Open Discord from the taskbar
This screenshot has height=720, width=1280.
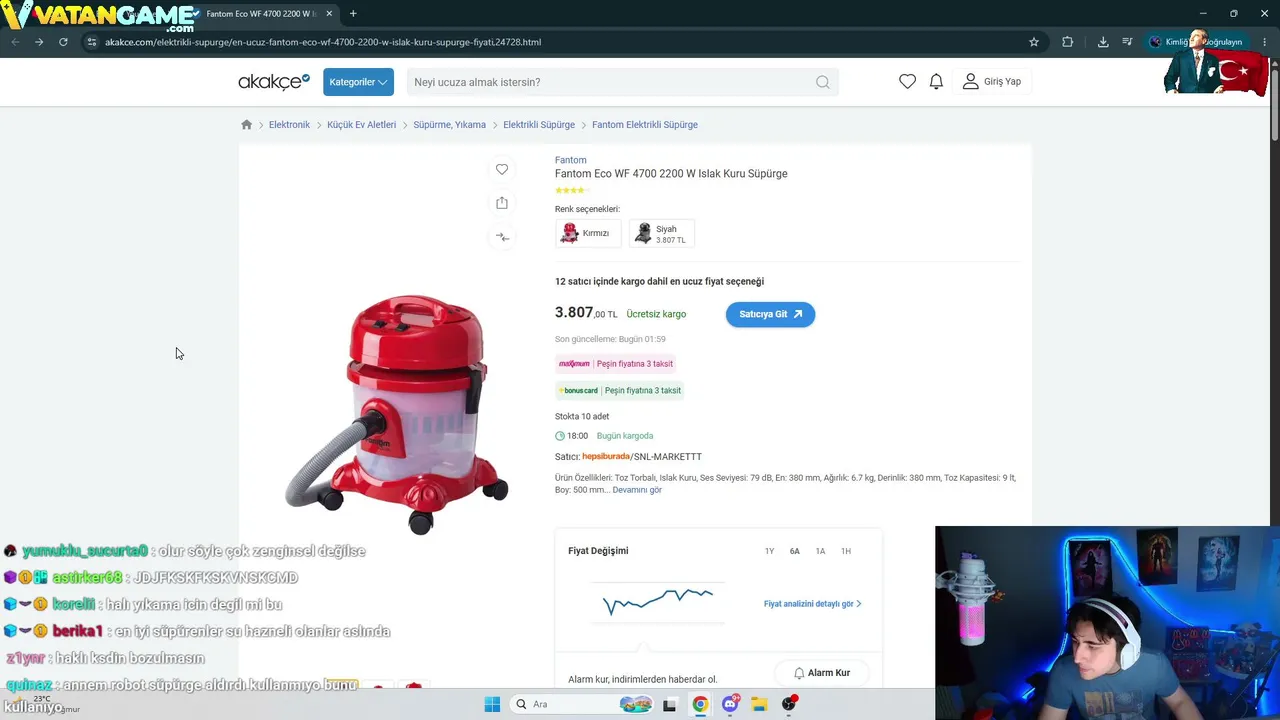pos(730,704)
